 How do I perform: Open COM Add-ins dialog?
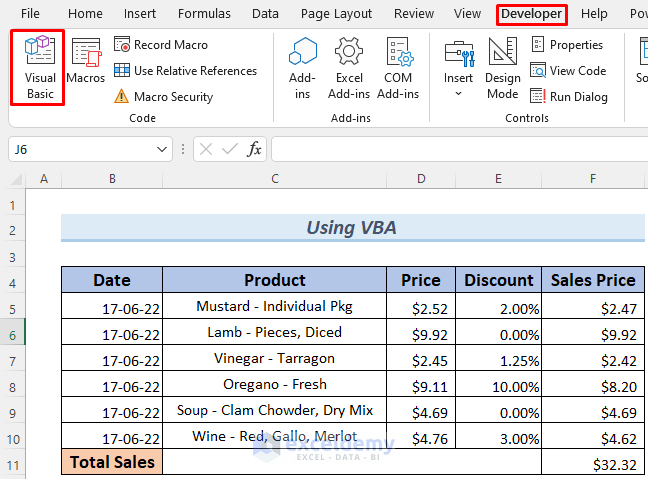[398, 68]
